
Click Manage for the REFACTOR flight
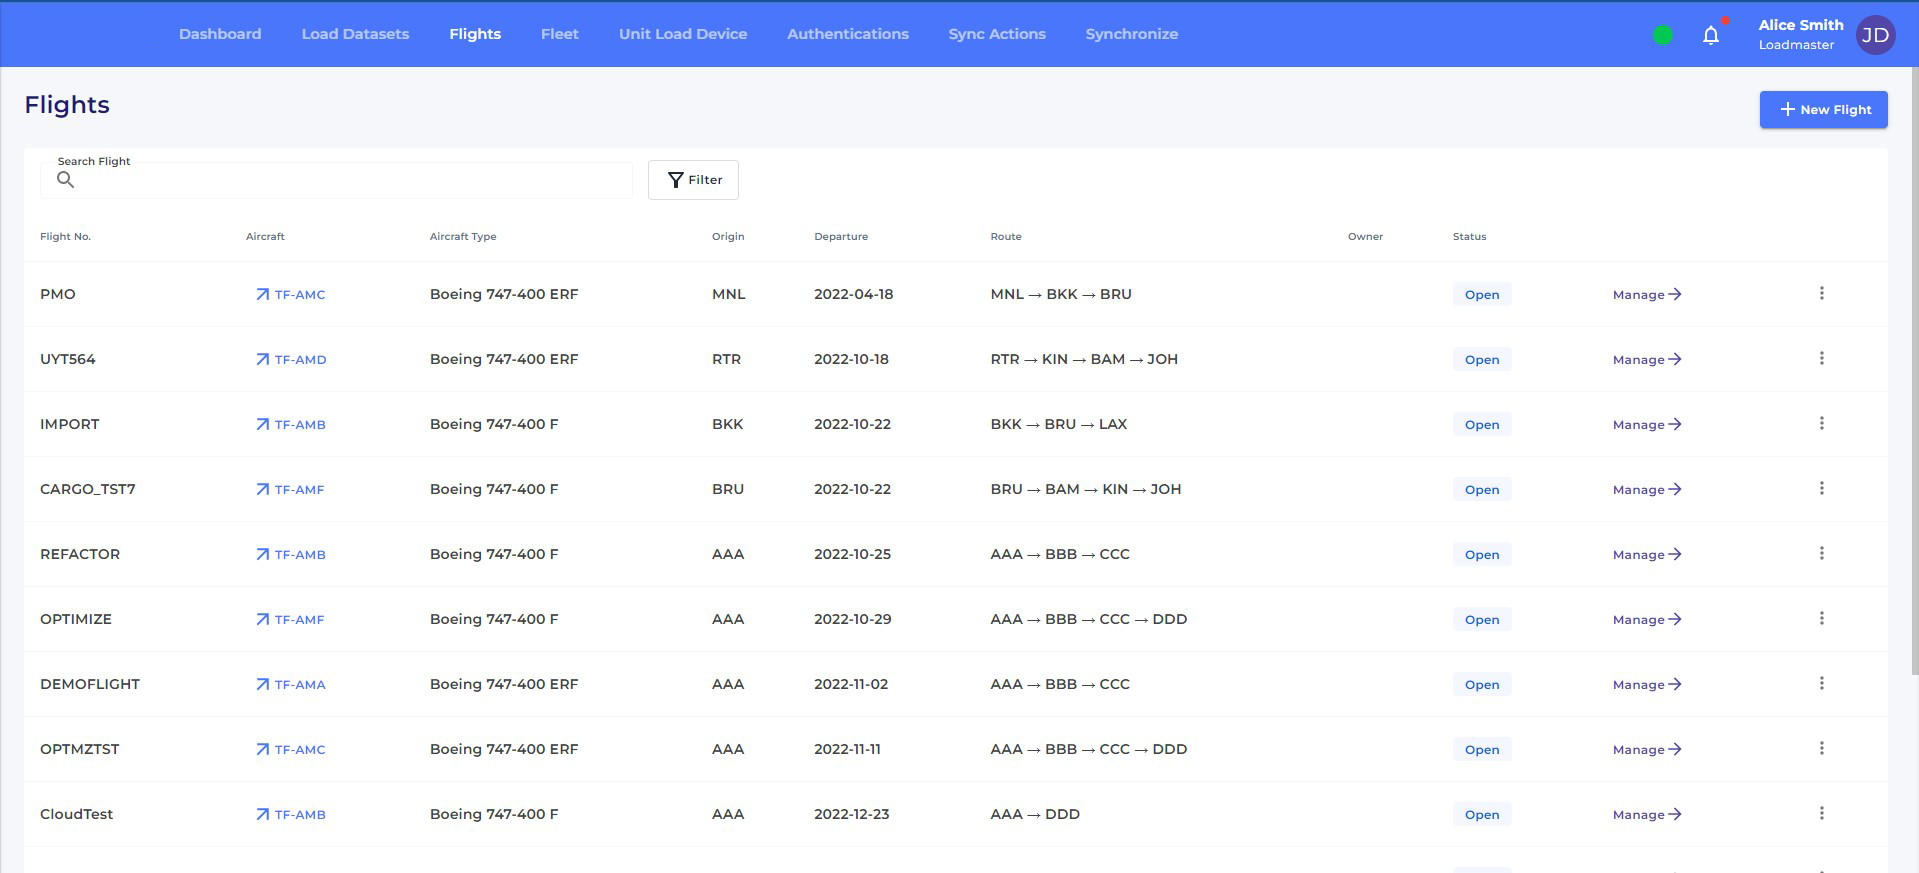click(1647, 555)
